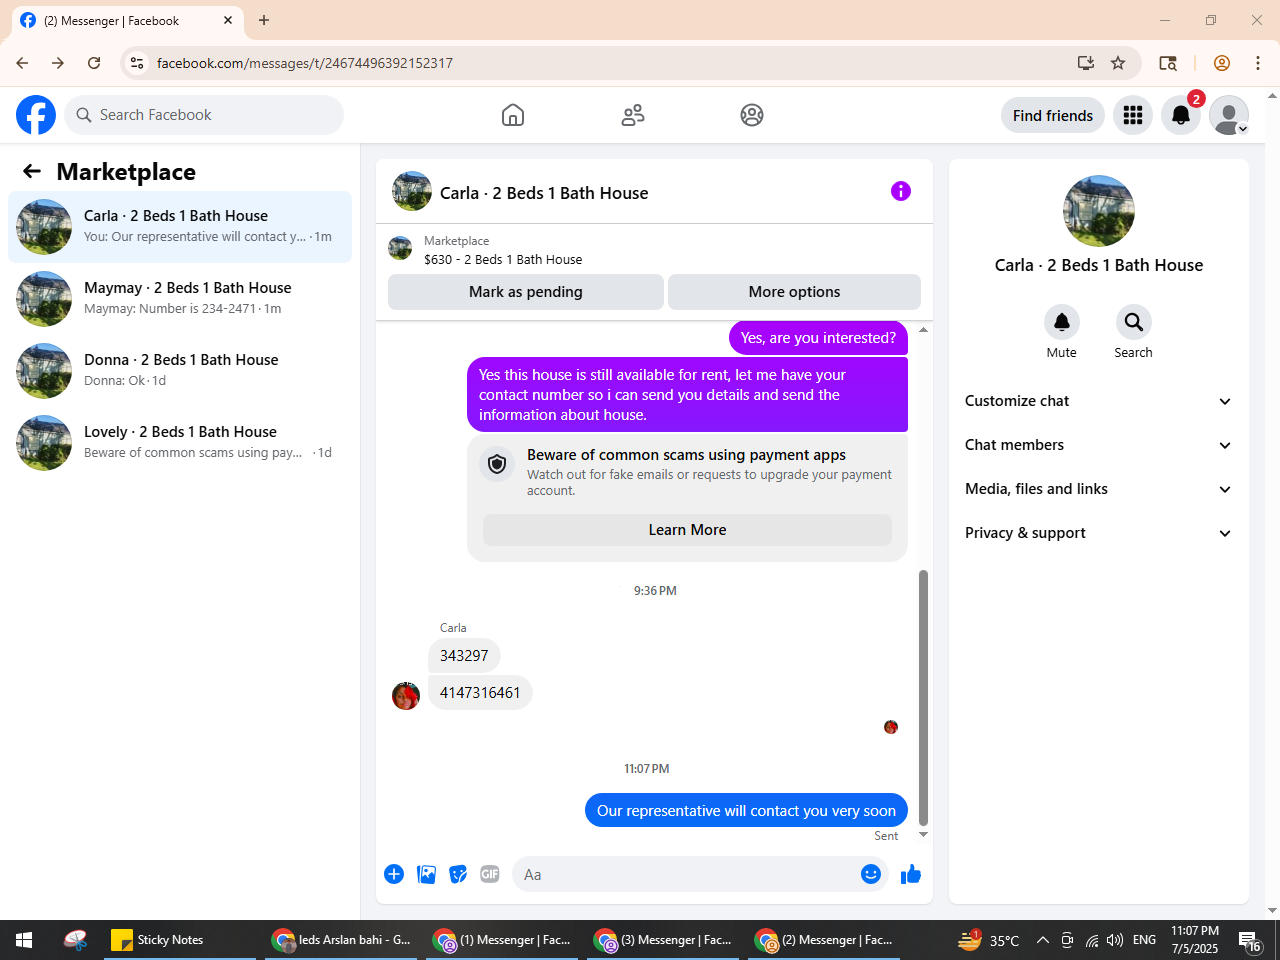Expand Customize chat section
The height and width of the screenshot is (960, 1280).
pyautogui.click(x=1098, y=401)
